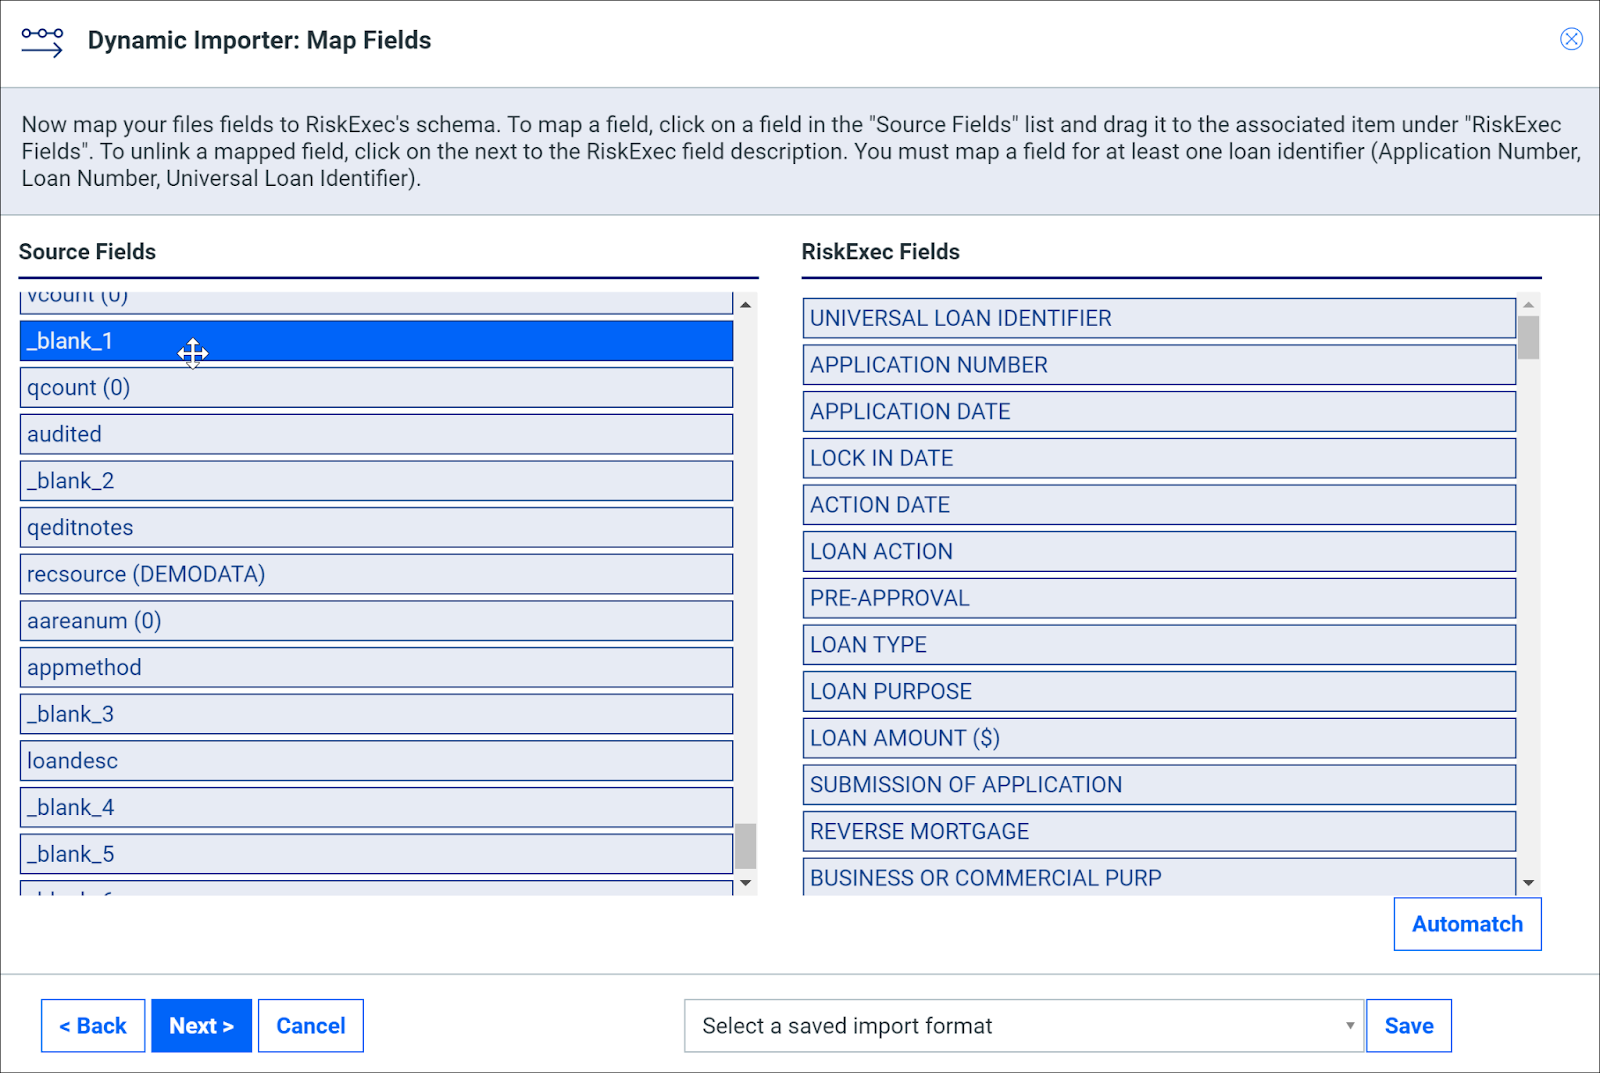Click the PRE-APPROVAL RiskExec field
The width and height of the screenshot is (1600, 1073).
coord(1159,598)
